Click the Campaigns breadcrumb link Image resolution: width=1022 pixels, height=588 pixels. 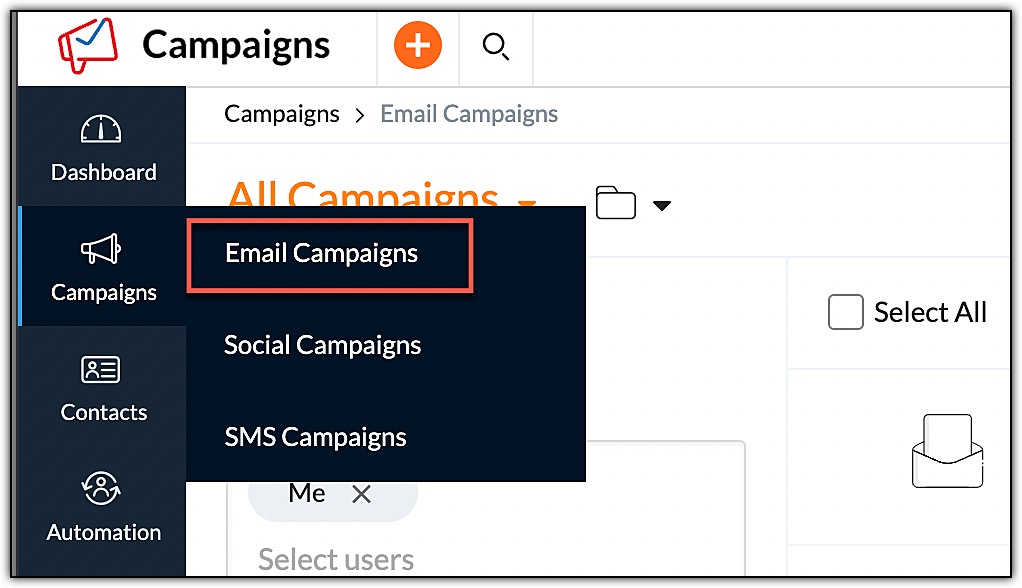282,114
